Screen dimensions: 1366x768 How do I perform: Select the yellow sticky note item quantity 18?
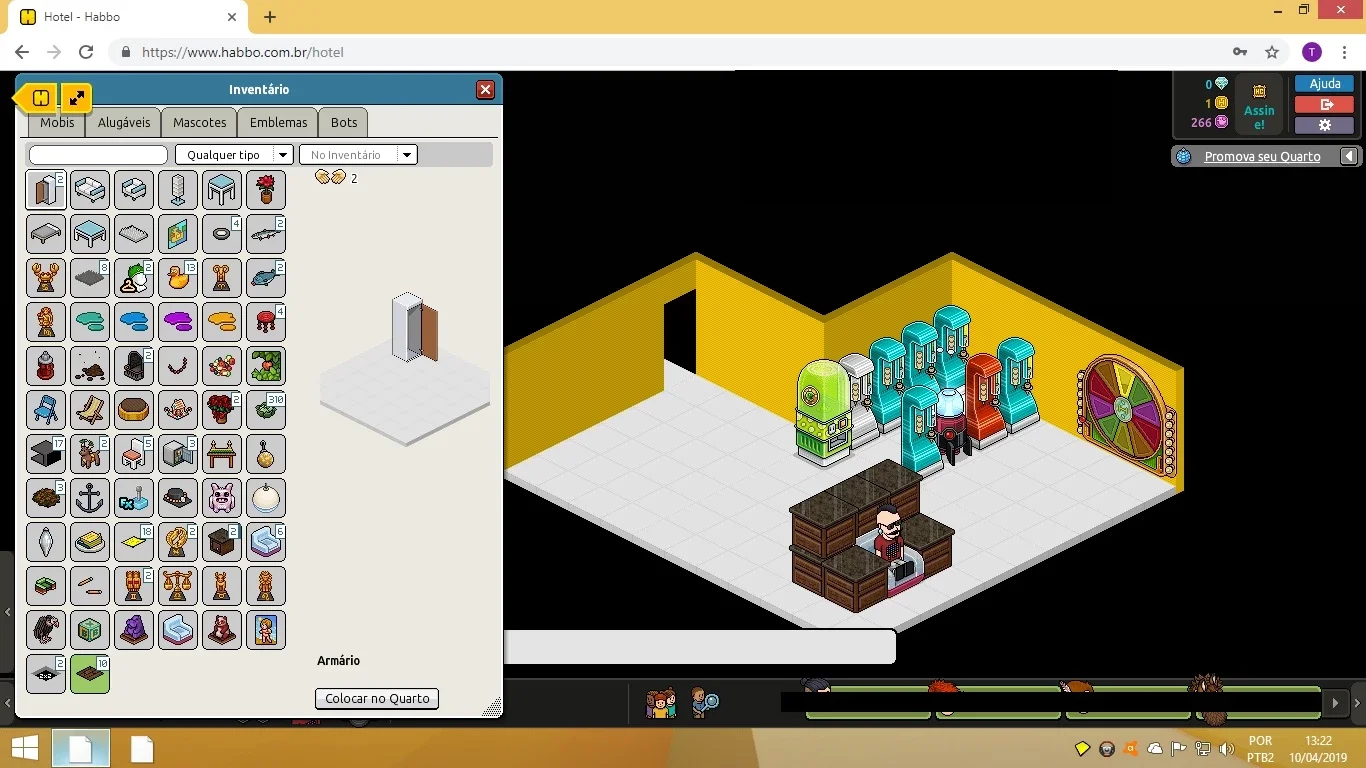[x=134, y=542]
